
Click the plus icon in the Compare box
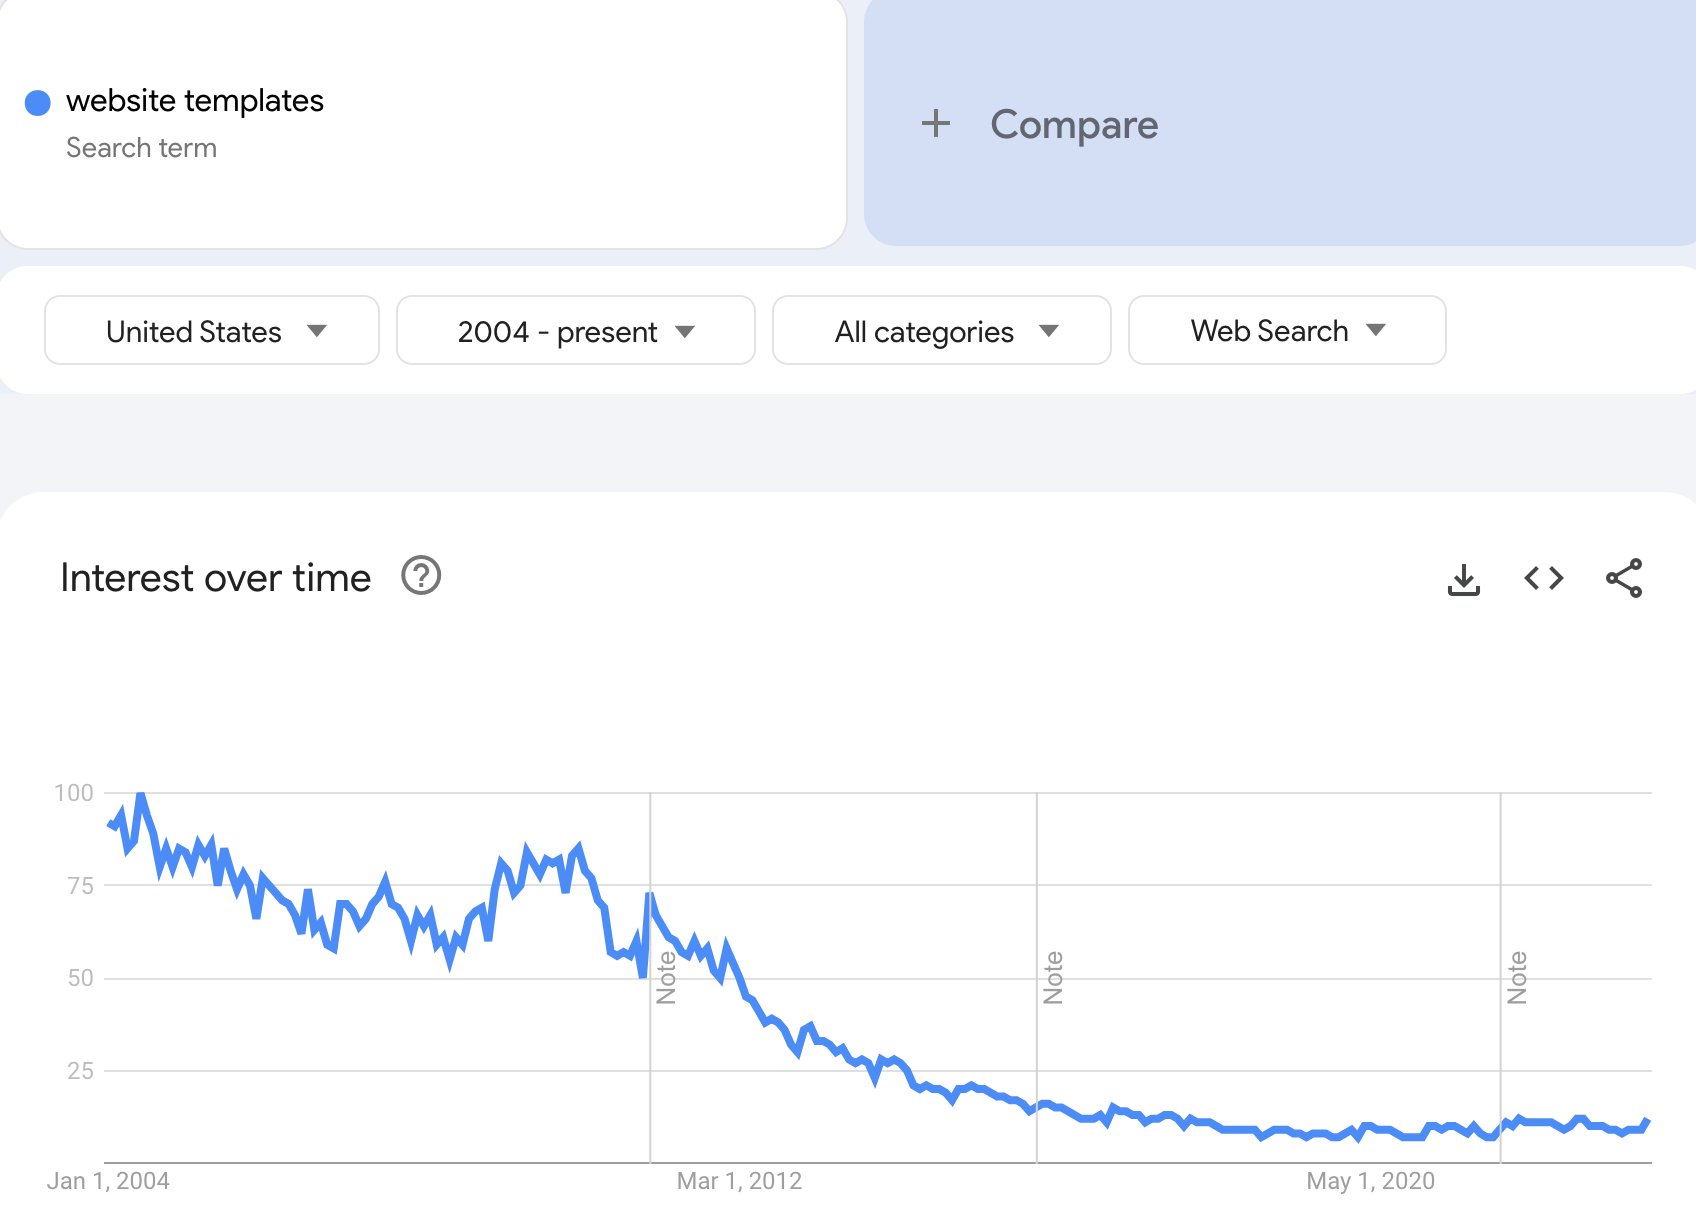tap(936, 124)
